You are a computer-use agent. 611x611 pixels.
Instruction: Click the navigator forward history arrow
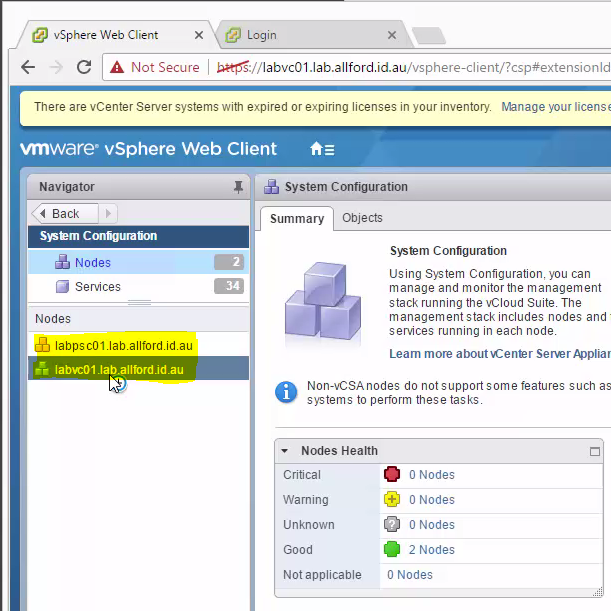pyautogui.click(x=108, y=214)
